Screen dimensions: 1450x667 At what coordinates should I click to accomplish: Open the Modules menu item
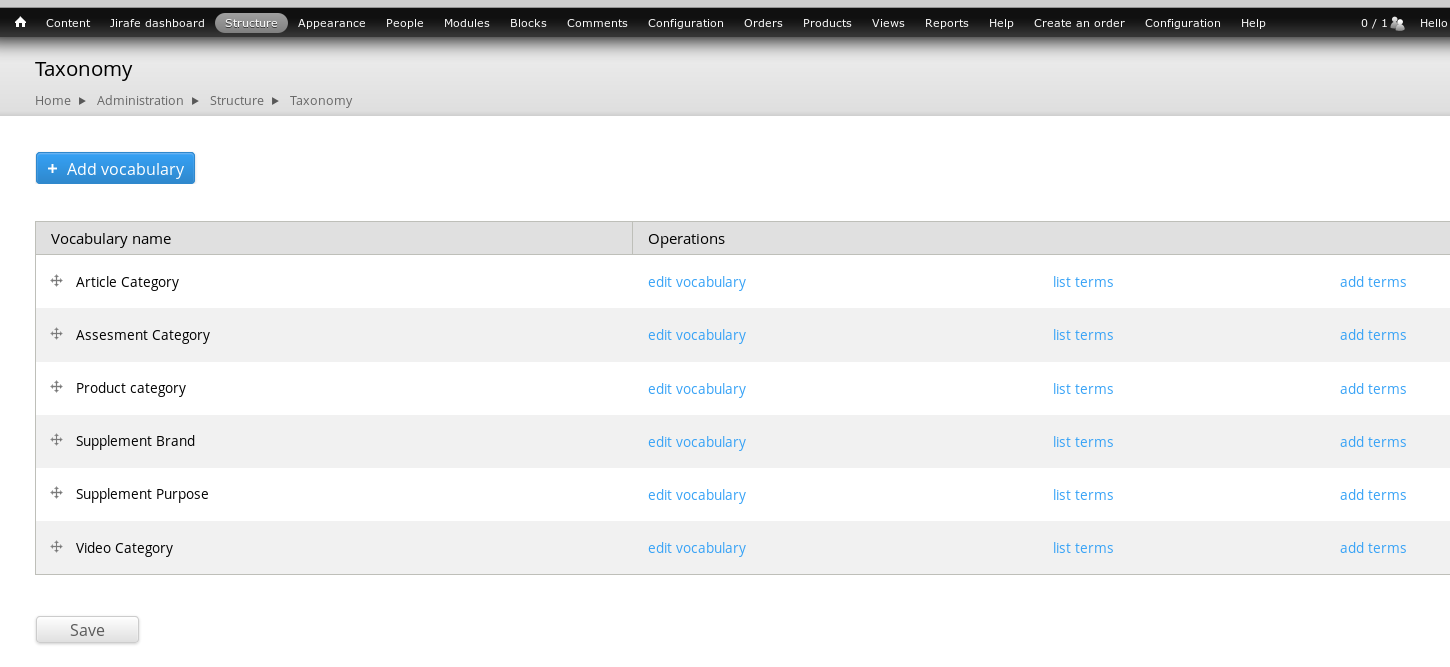coord(467,23)
